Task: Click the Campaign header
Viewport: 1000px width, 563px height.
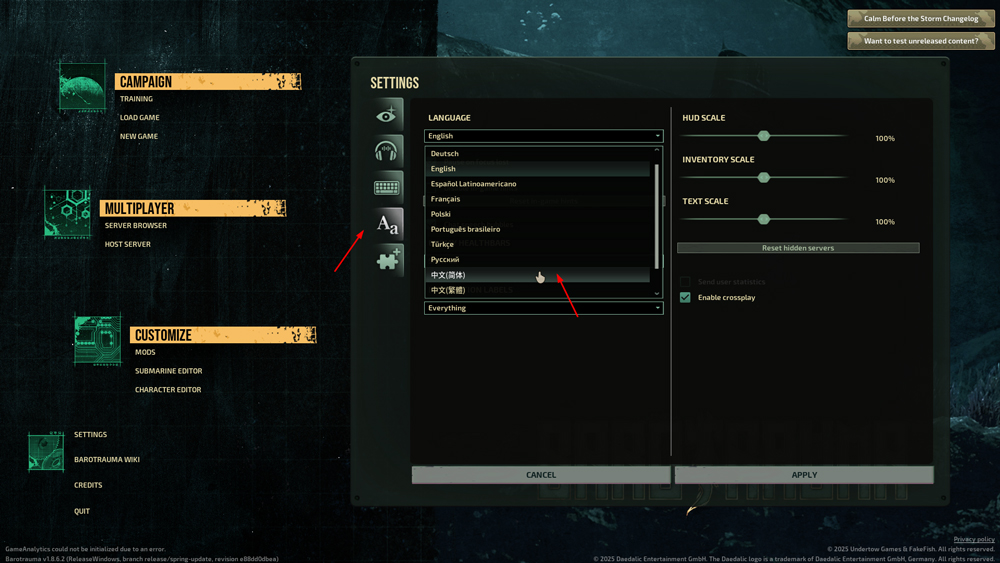Action: 208,82
